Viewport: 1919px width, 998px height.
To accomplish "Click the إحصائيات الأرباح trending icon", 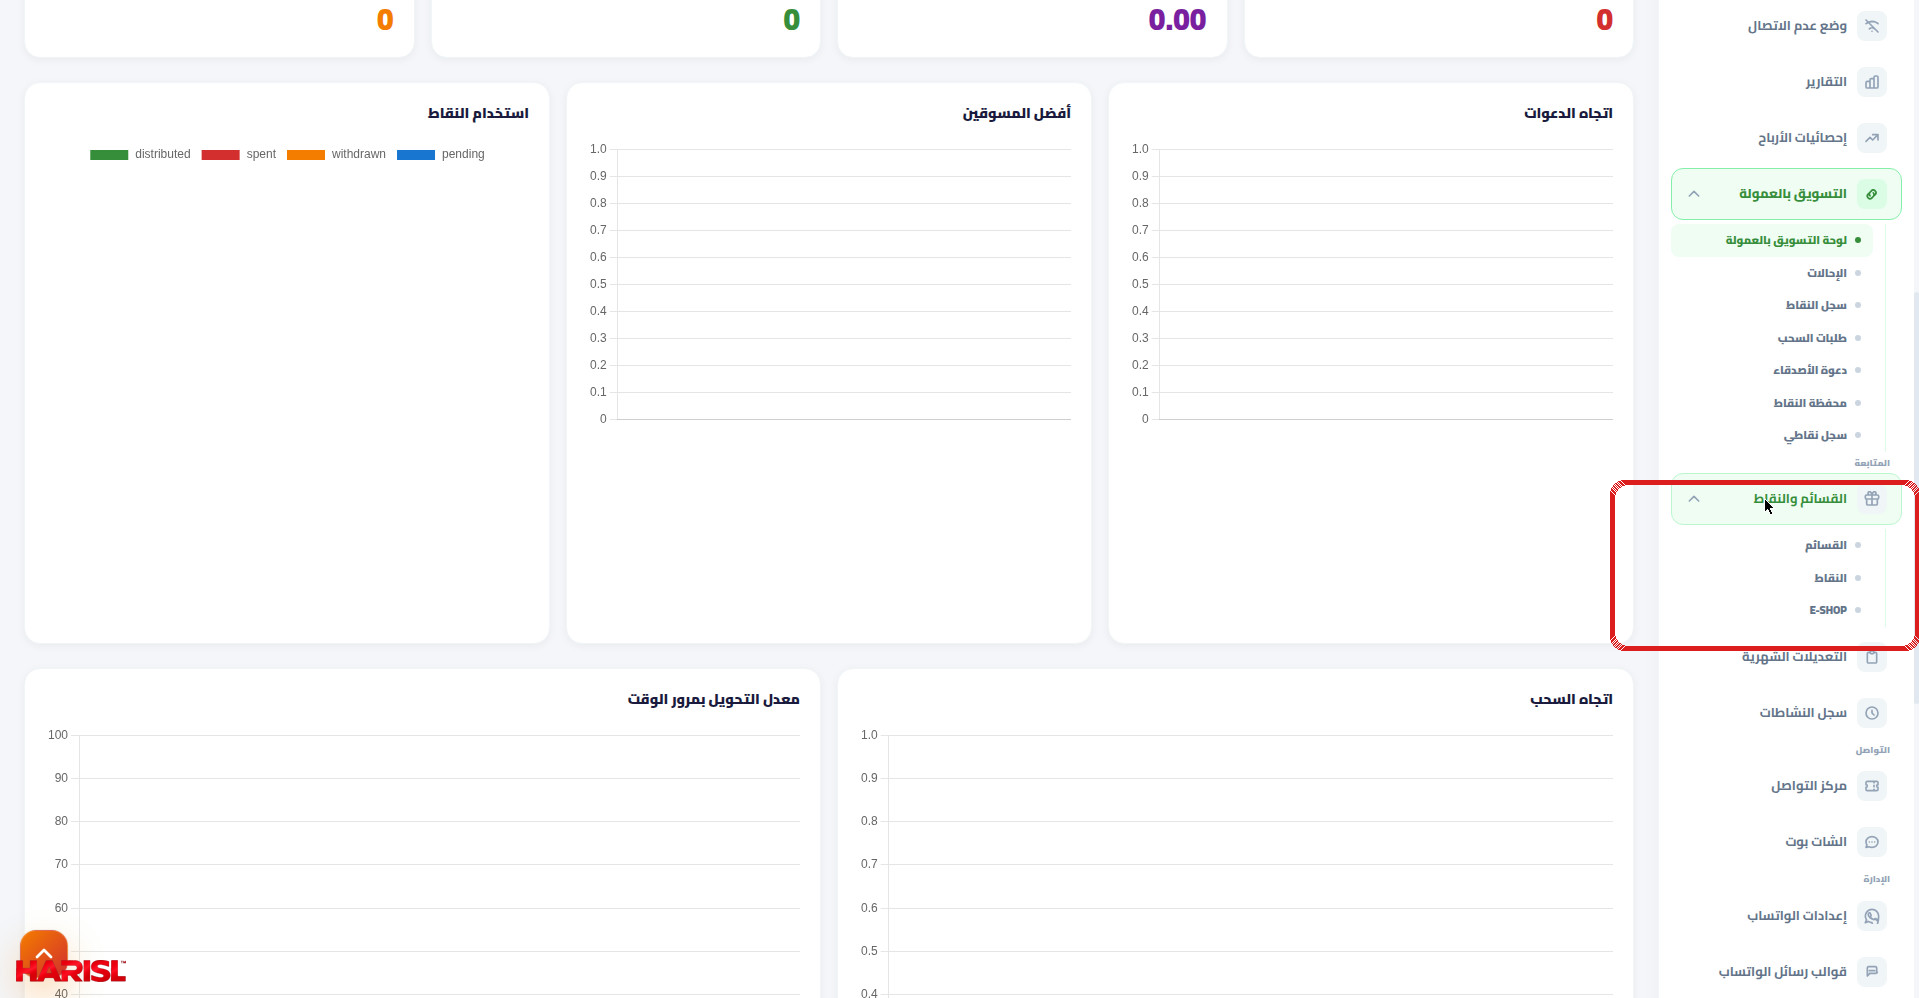I will tap(1872, 138).
